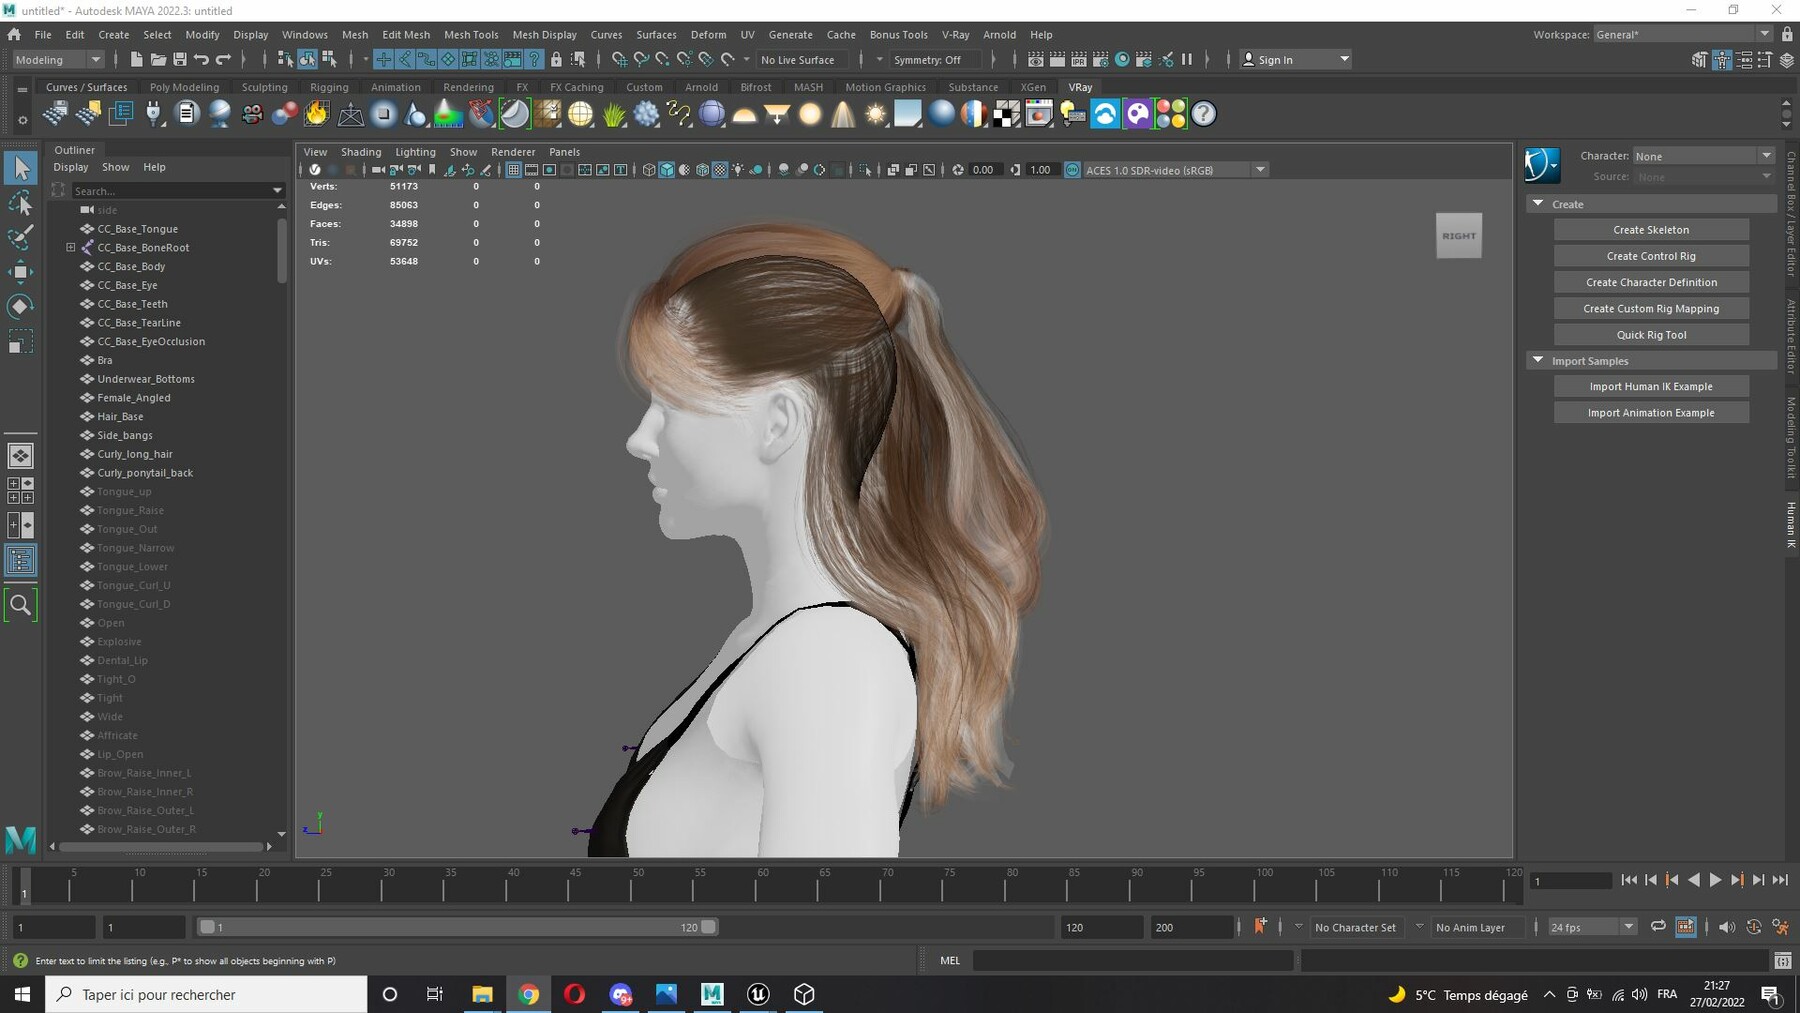Open the viewport Shading menu
This screenshot has width=1800, height=1013.
coord(361,152)
